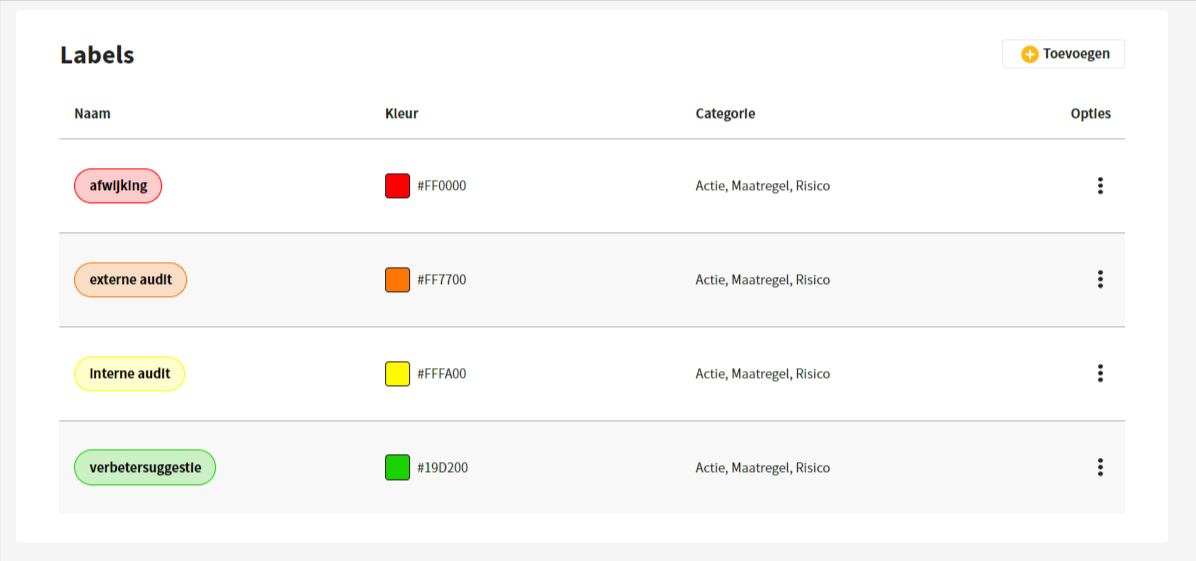
Task: Click categorie text in afwijking row
Action: [x=763, y=185]
